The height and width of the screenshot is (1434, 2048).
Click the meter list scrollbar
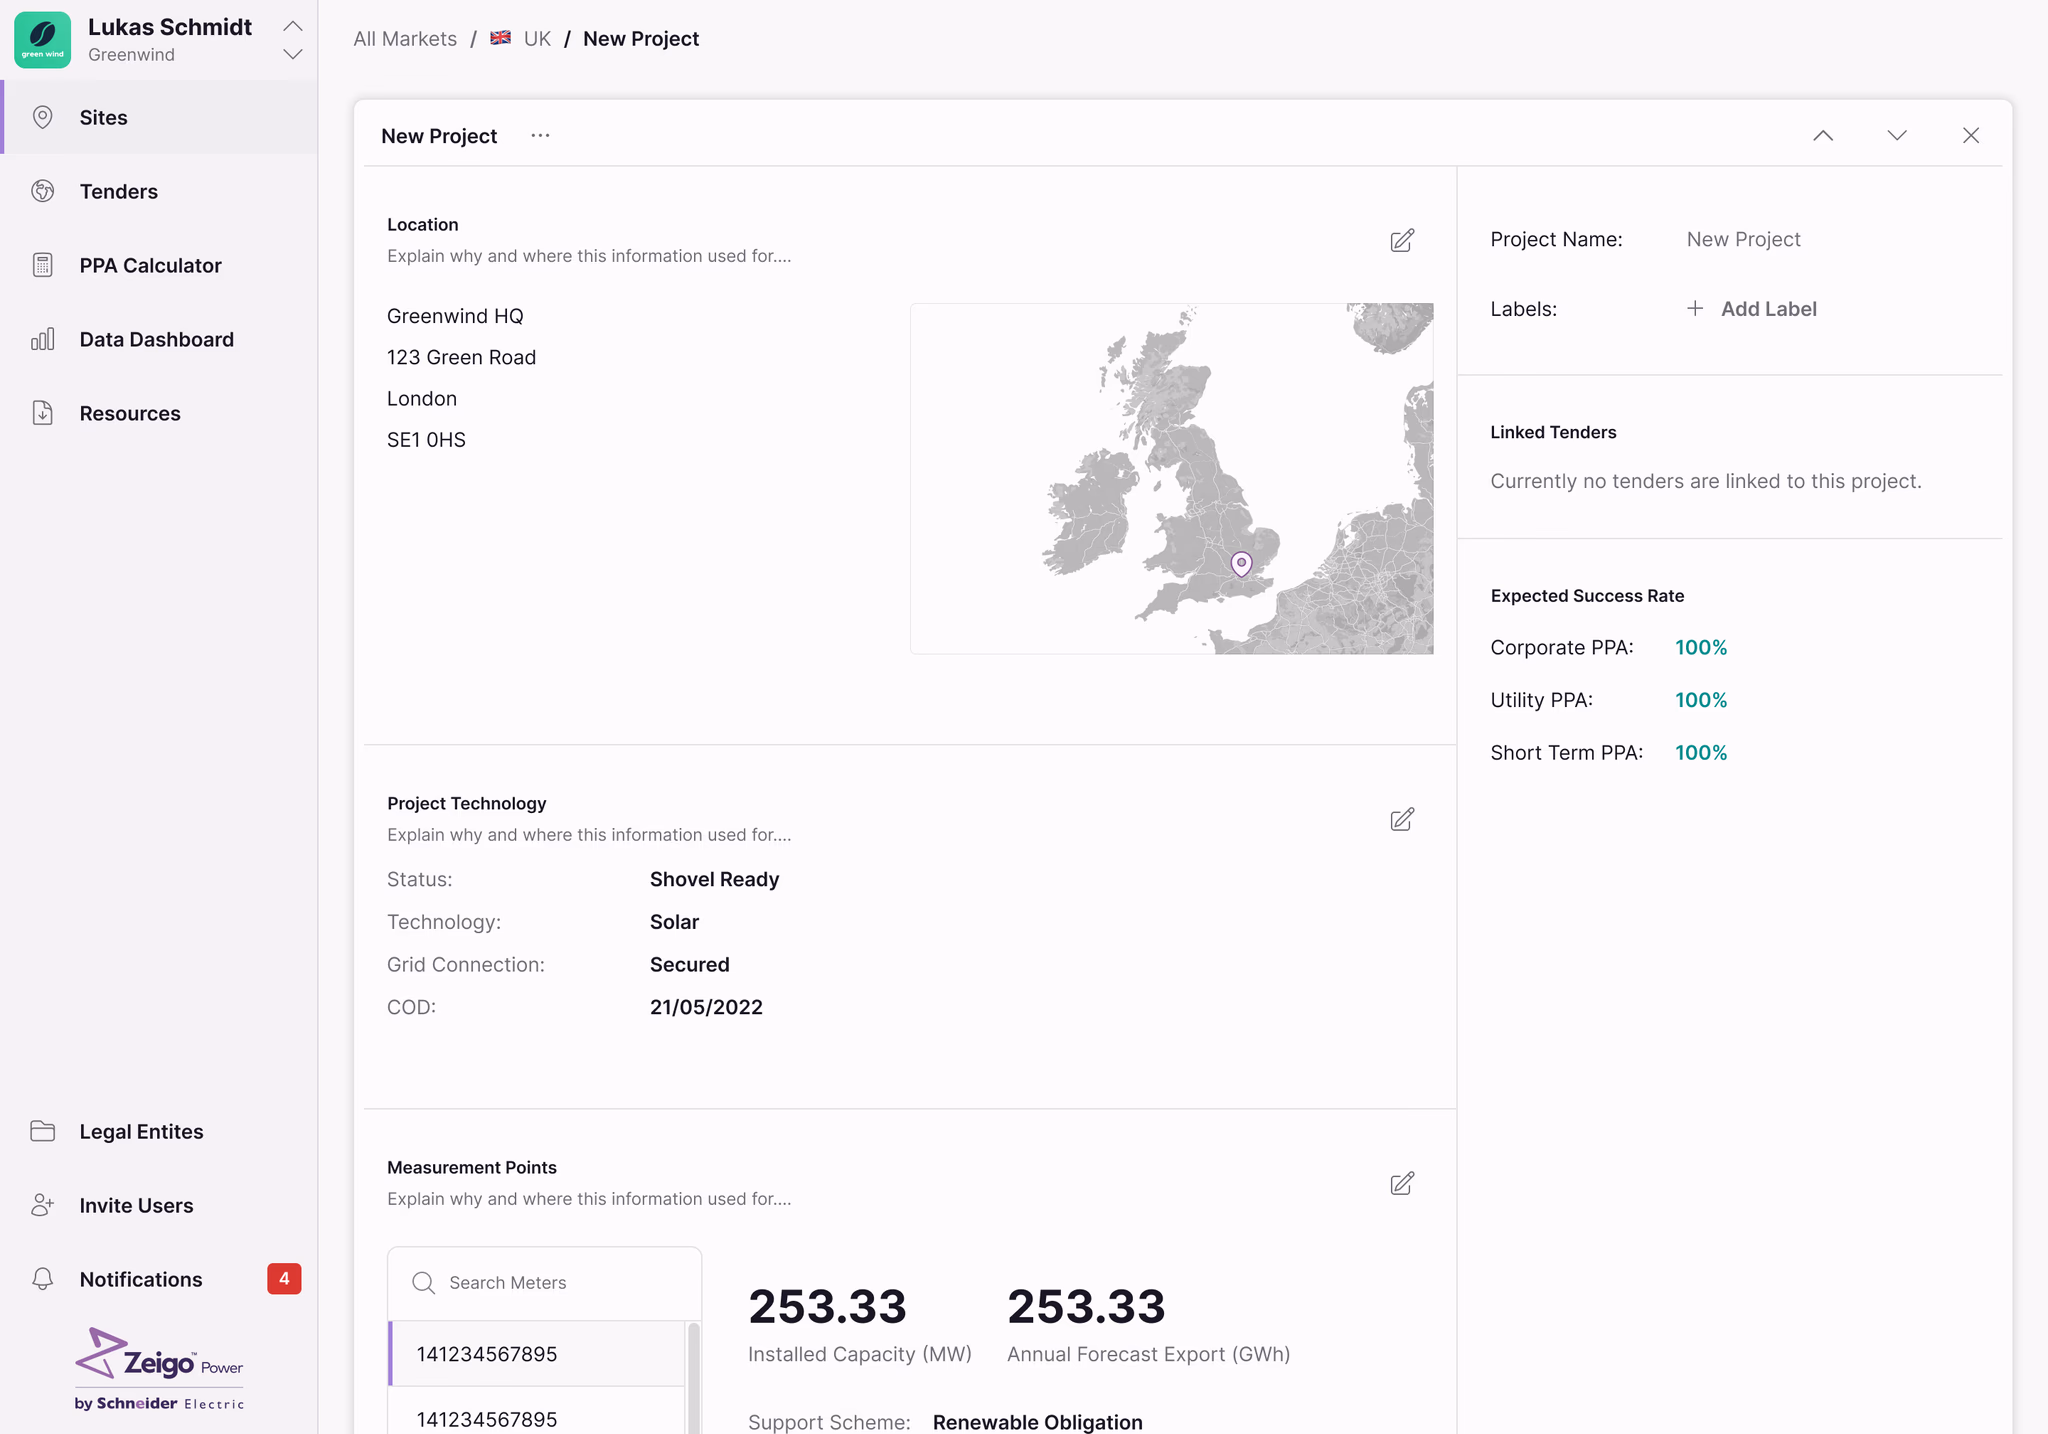pos(693,1378)
